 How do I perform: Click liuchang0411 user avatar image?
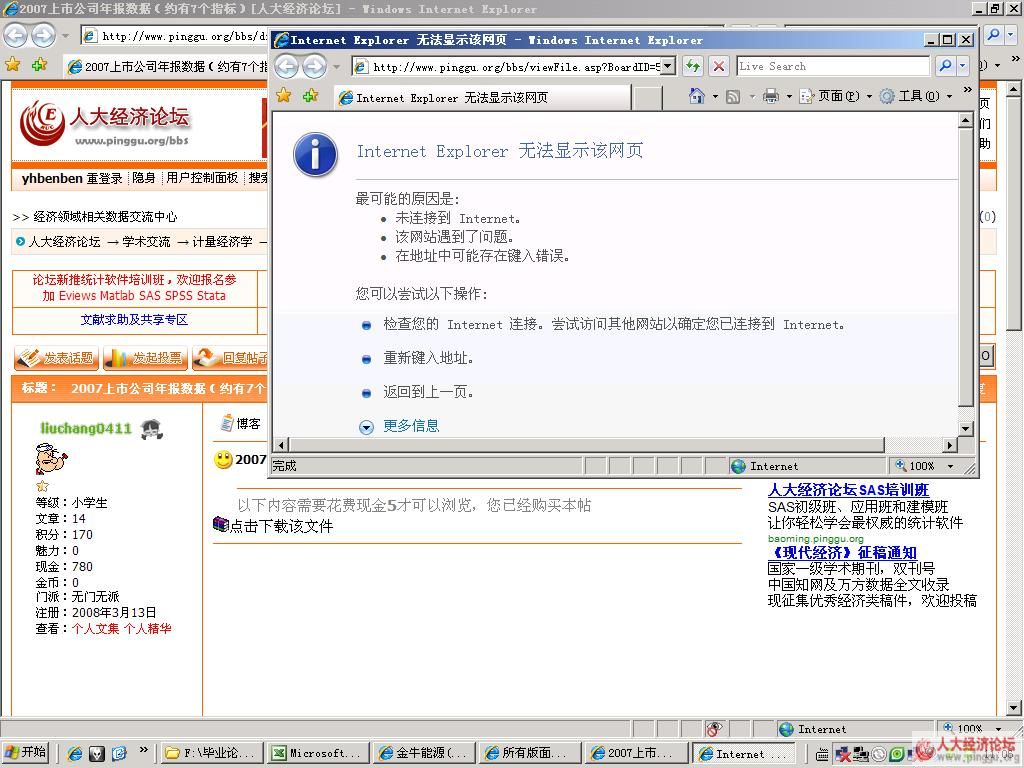coord(51,459)
